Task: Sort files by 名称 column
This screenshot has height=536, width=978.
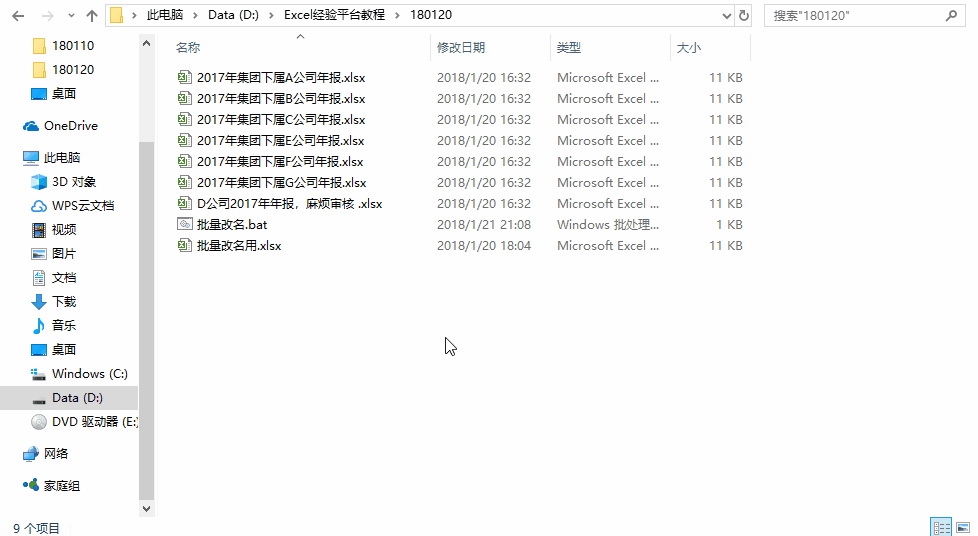Action: coord(188,47)
